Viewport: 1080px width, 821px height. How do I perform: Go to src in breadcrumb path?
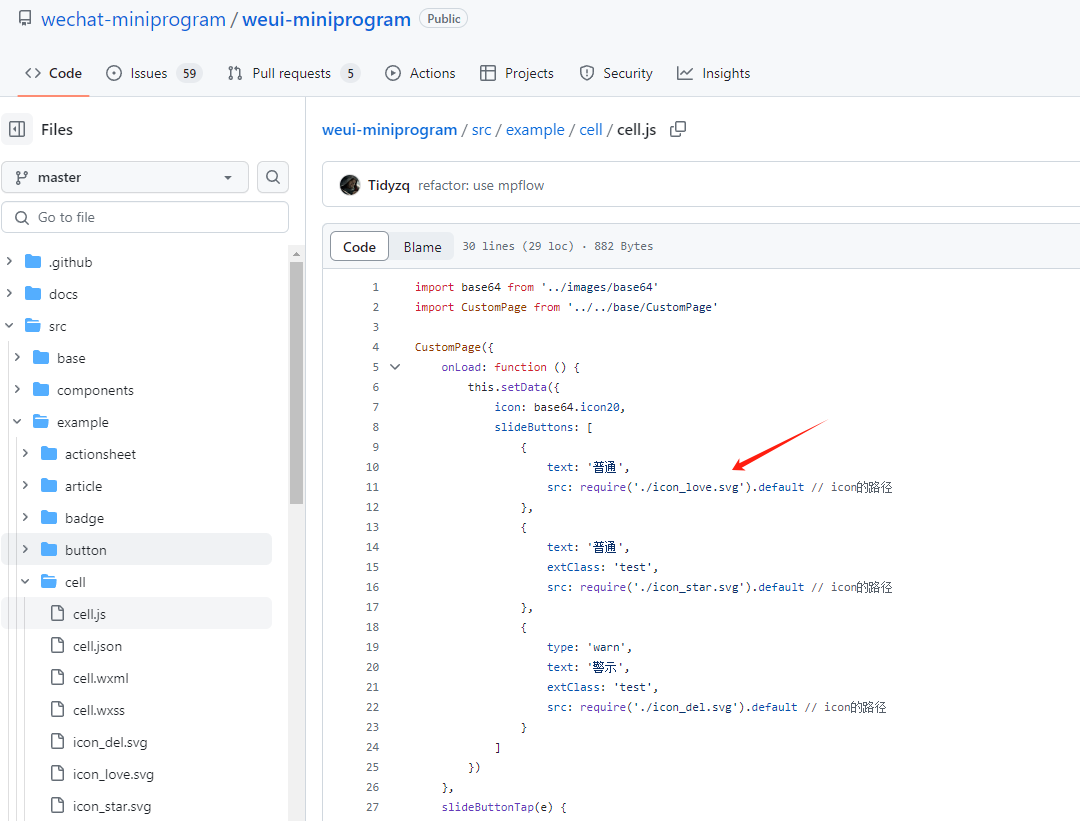coord(481,129)
